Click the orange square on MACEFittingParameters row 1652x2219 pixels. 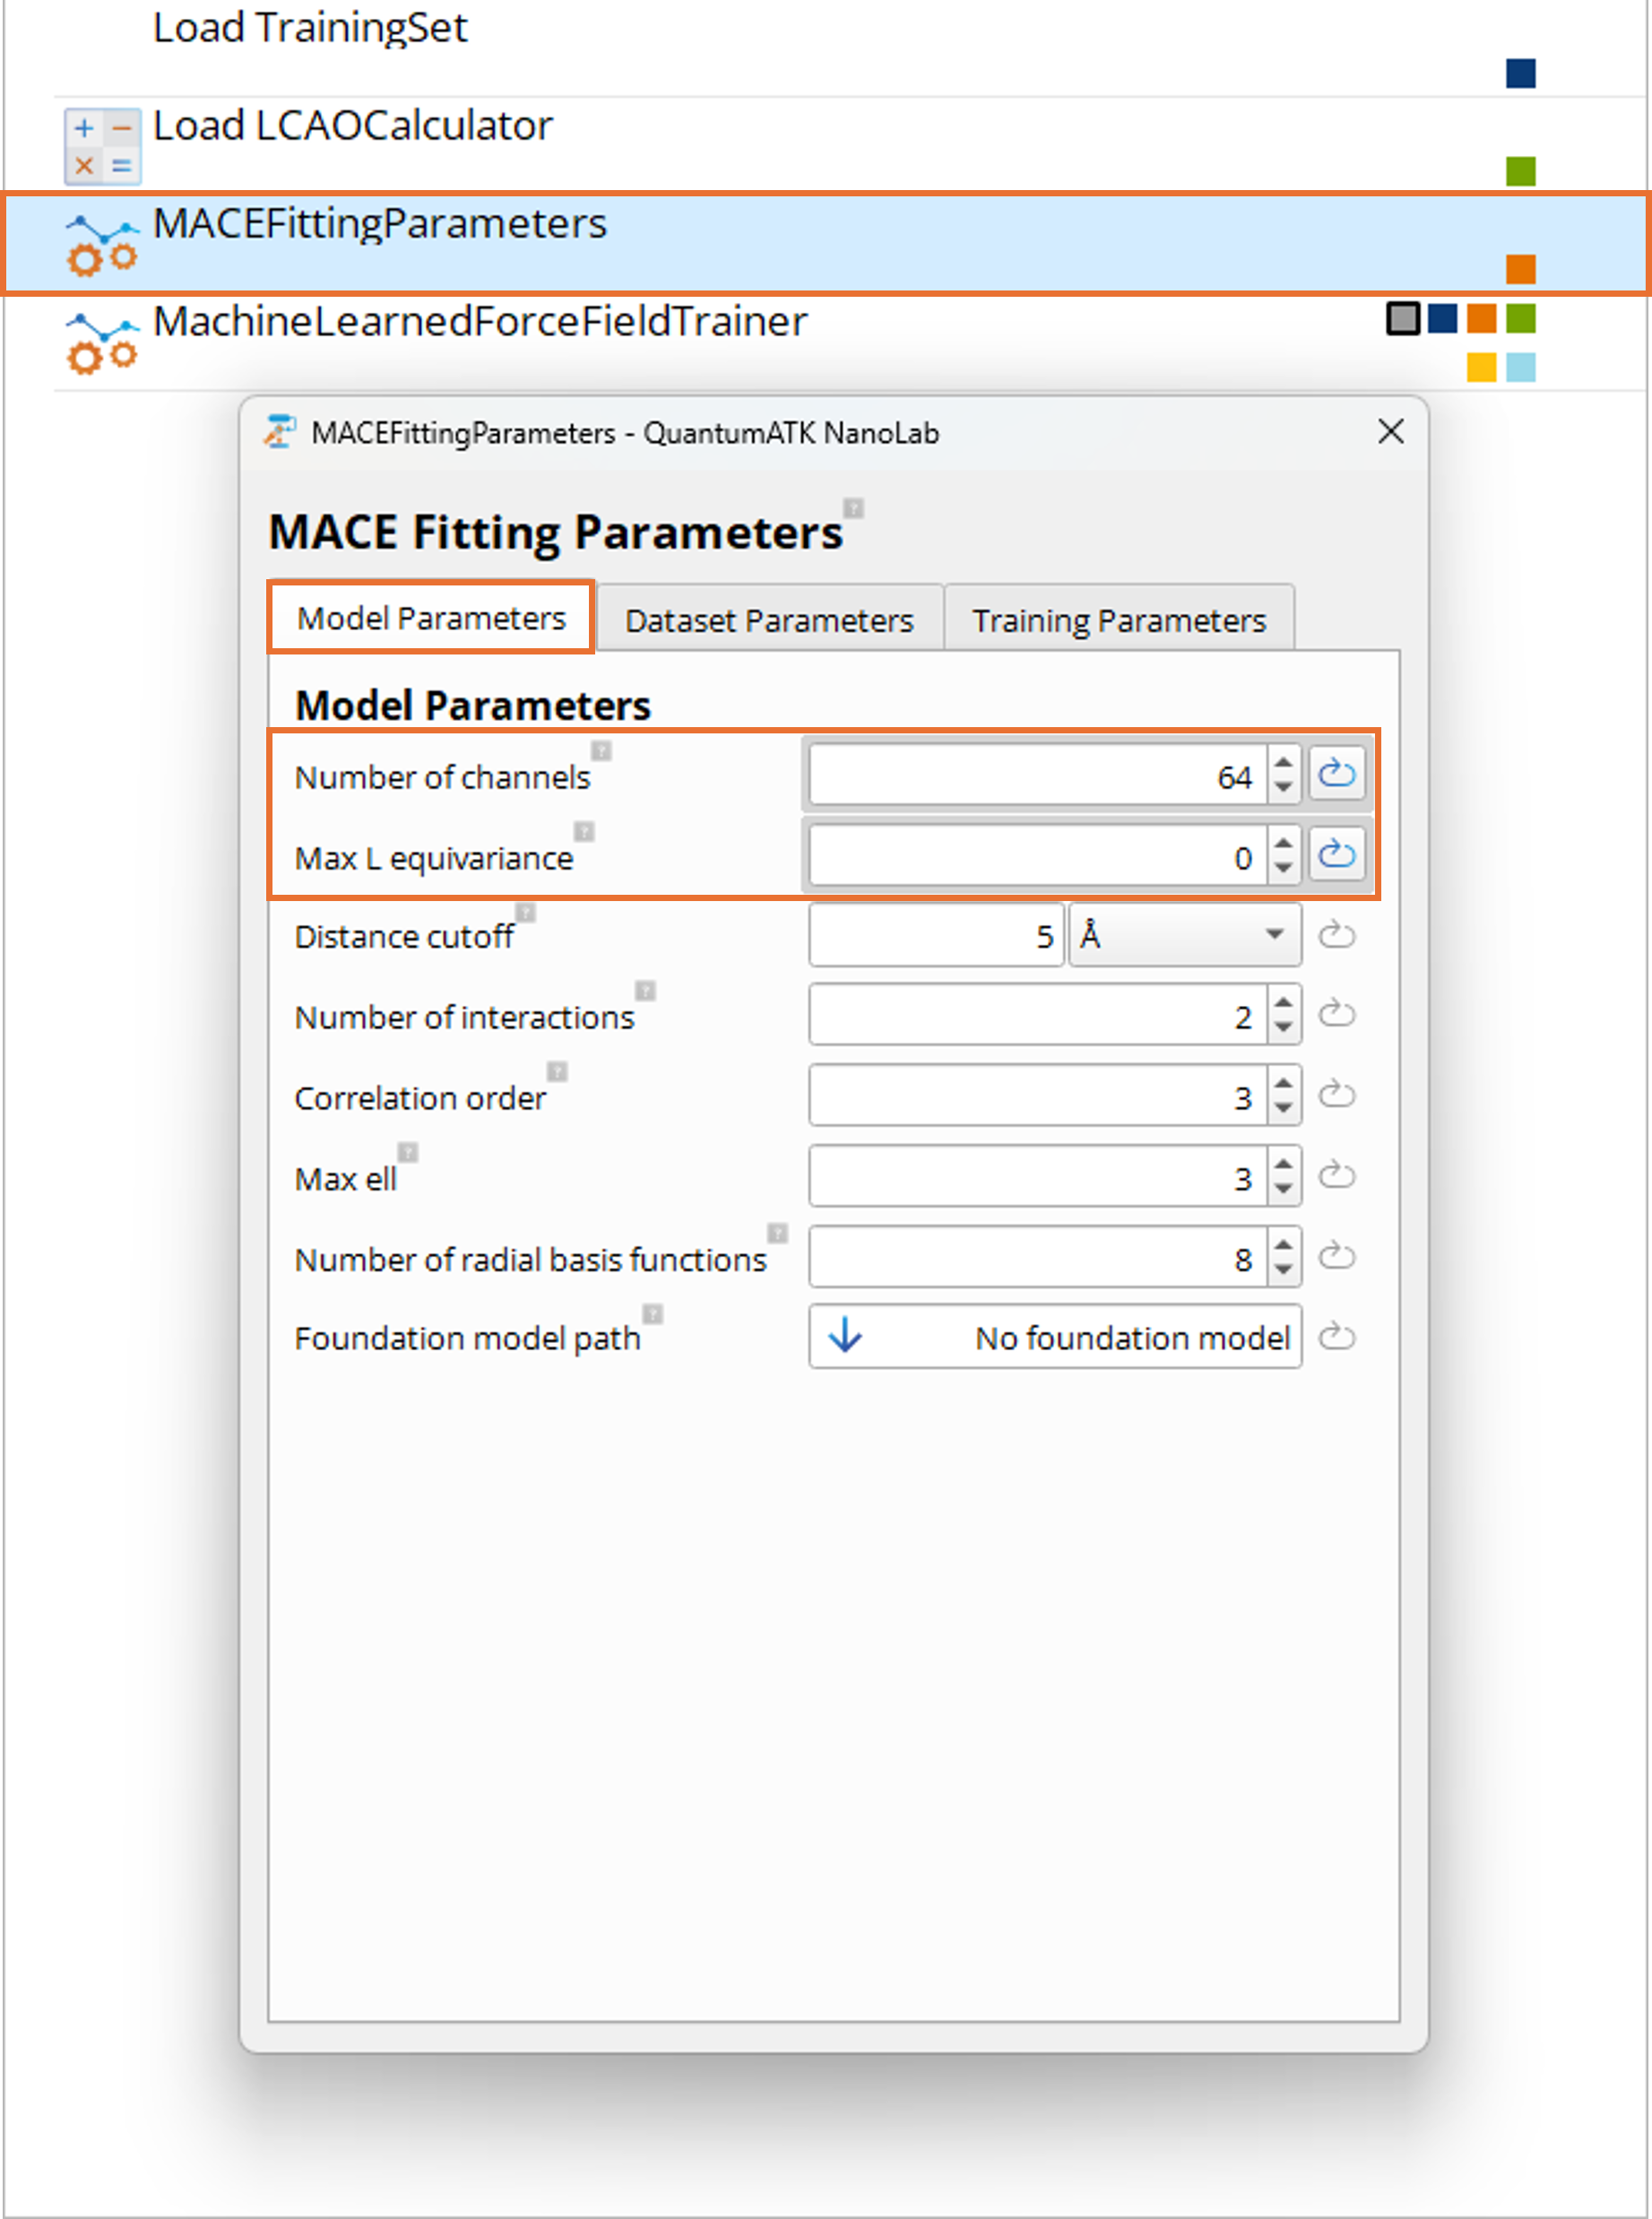[1520, 269]
